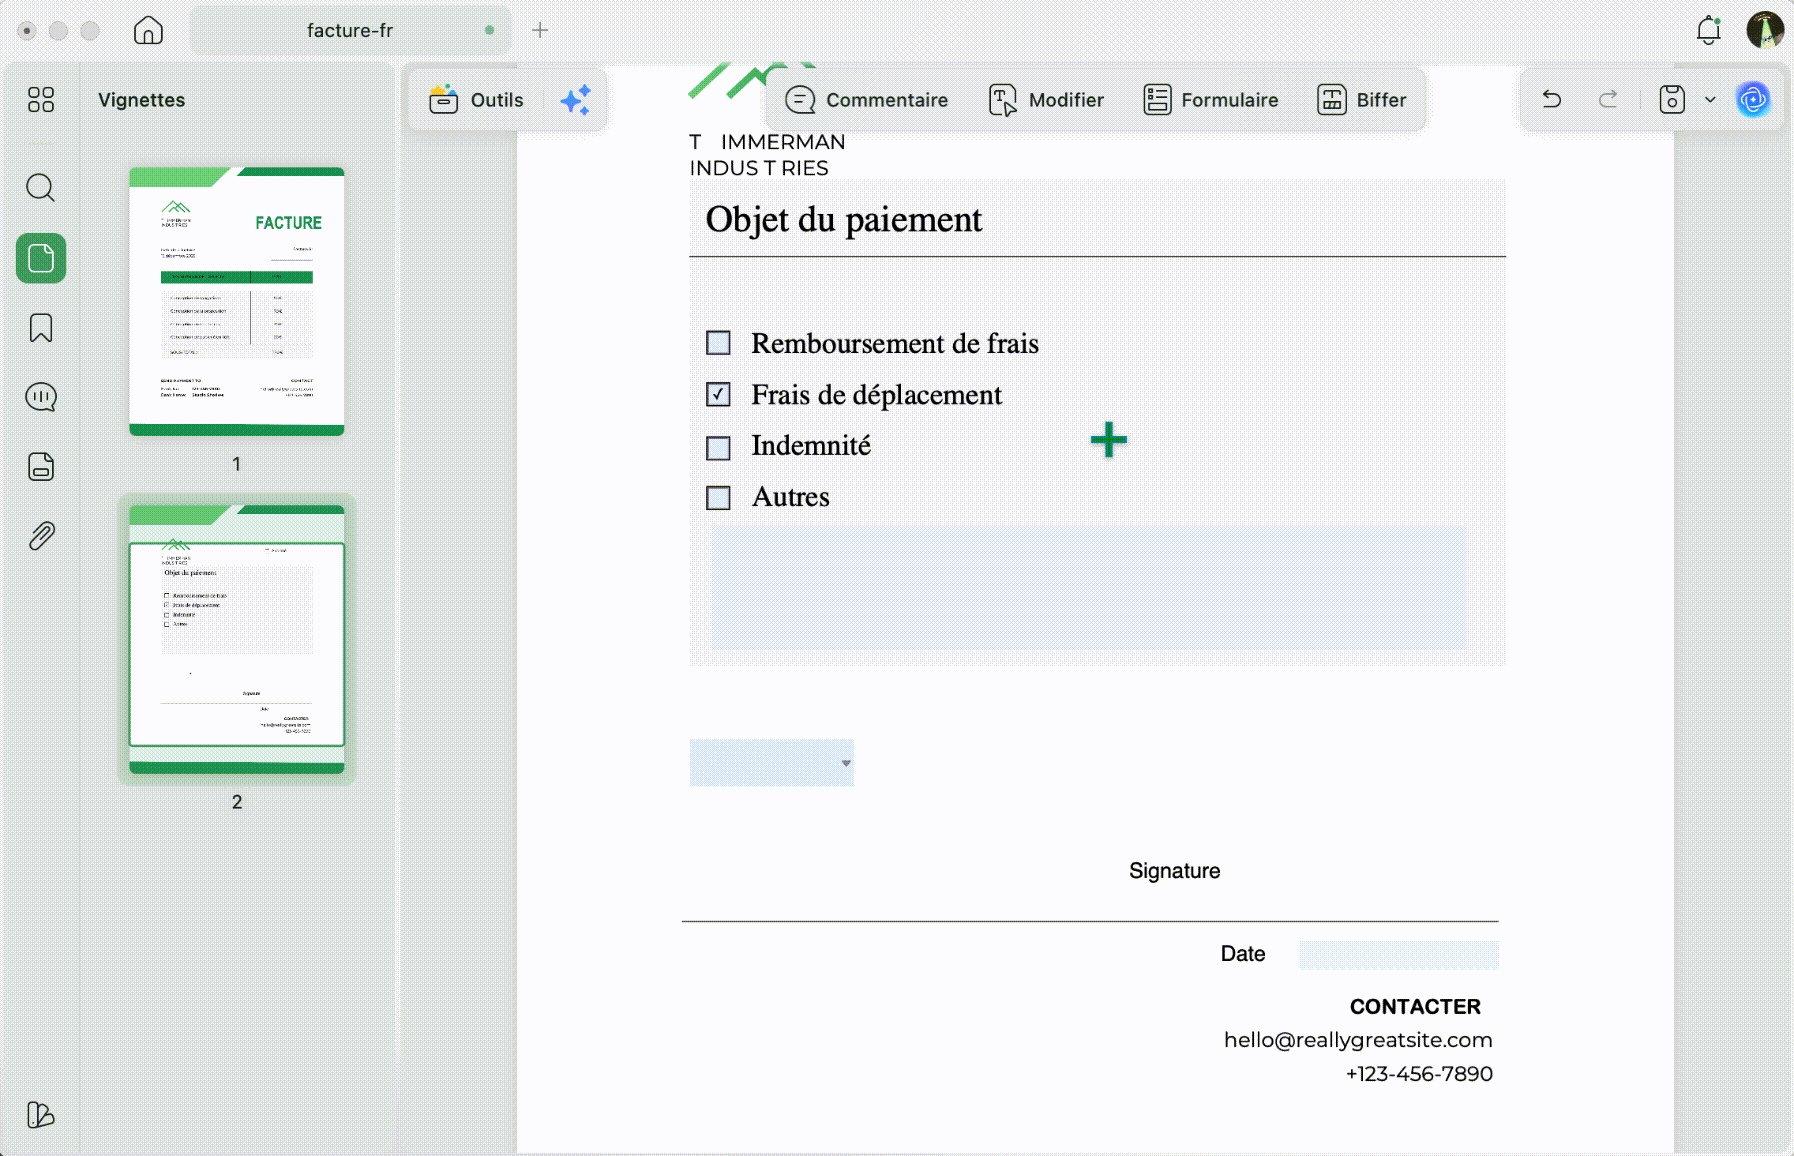Go to the home screen
This screenshot has width=1794, height=1156.
[x=148, y=30]
